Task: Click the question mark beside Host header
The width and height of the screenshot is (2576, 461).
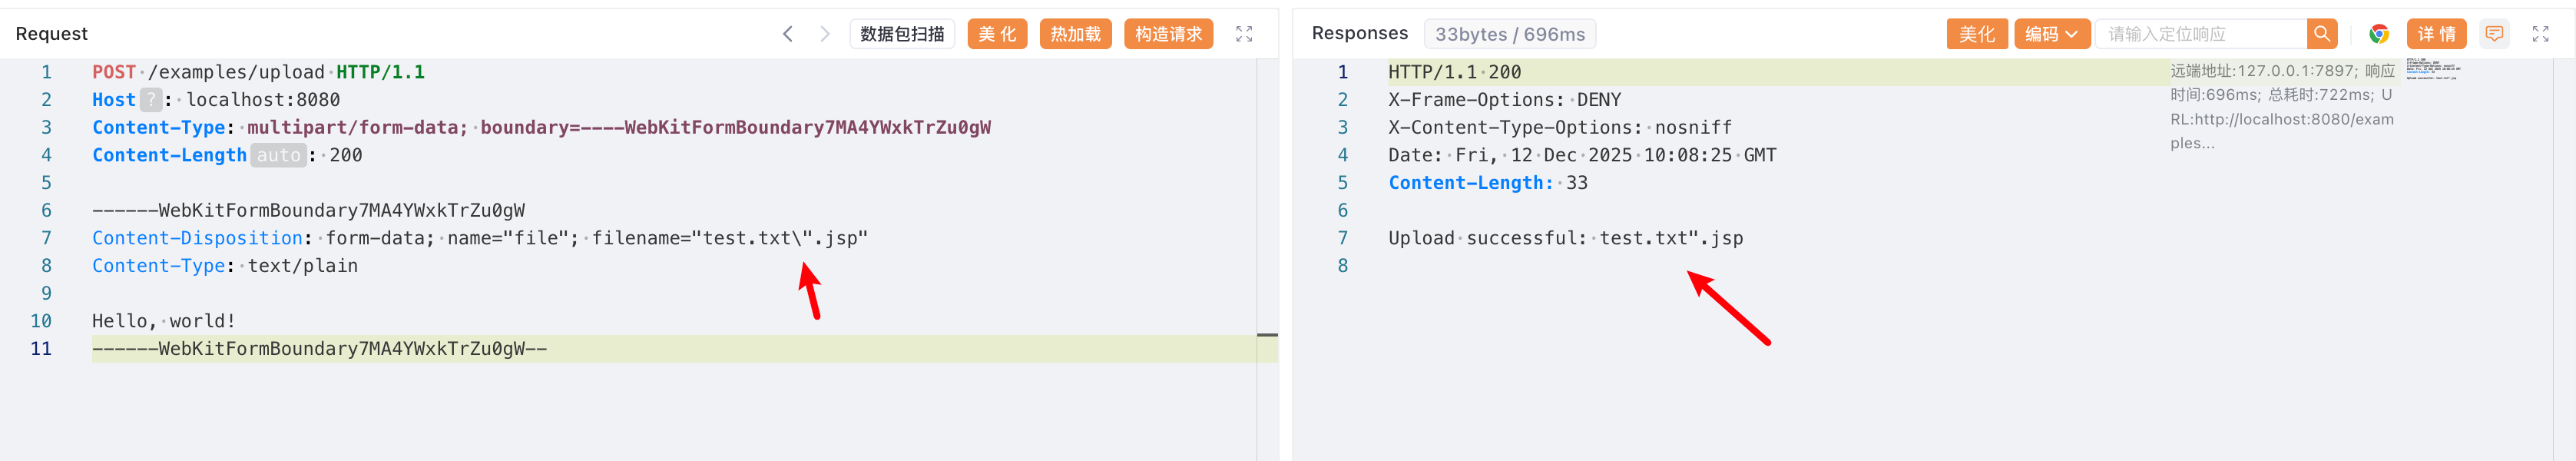Action: pos(150,100)
